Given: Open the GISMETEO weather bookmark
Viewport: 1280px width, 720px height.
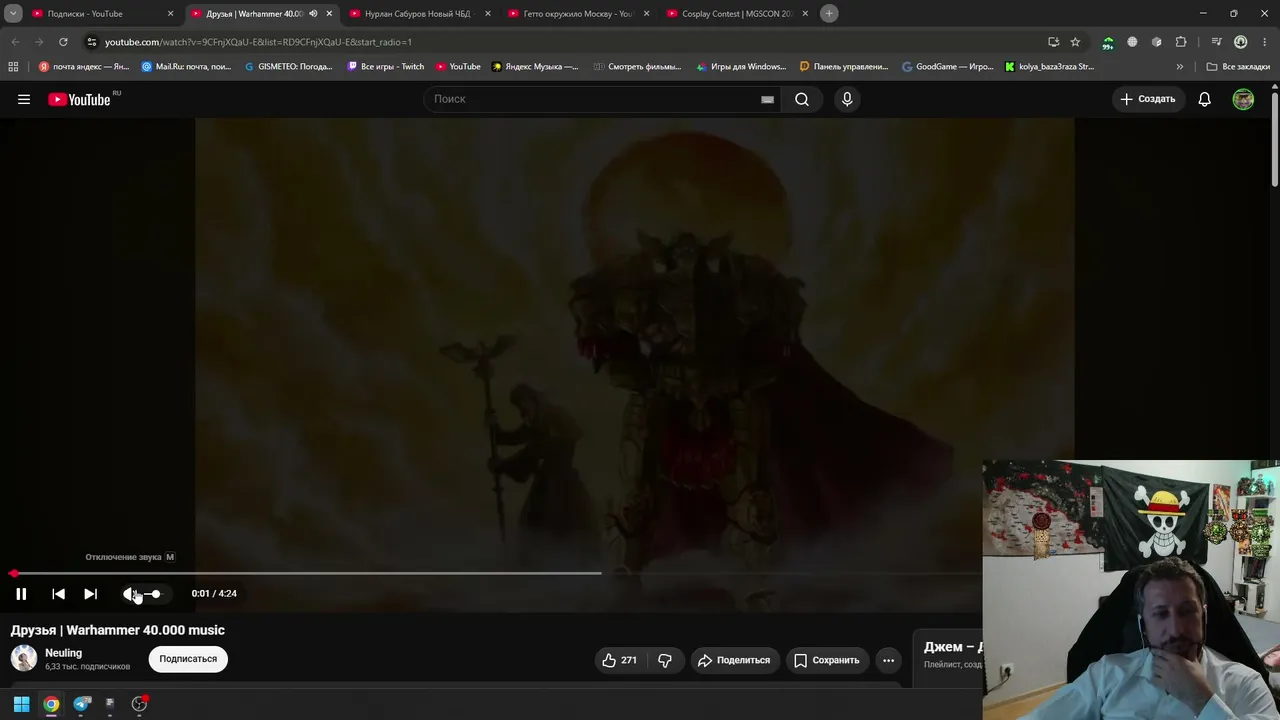Looking at the screenshot, I should 289,67.
